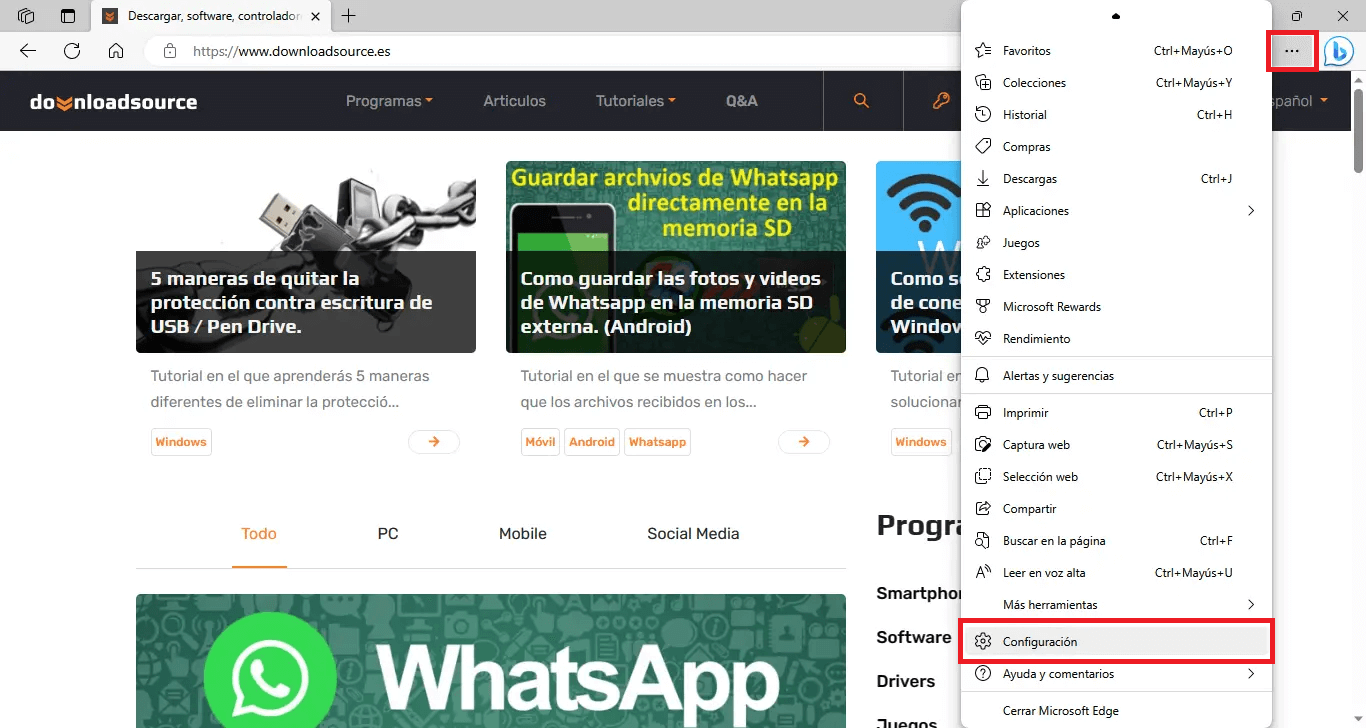1366x728 pixels.
Task: Open the language dropdown arrow
Action: pos(1323,101)
